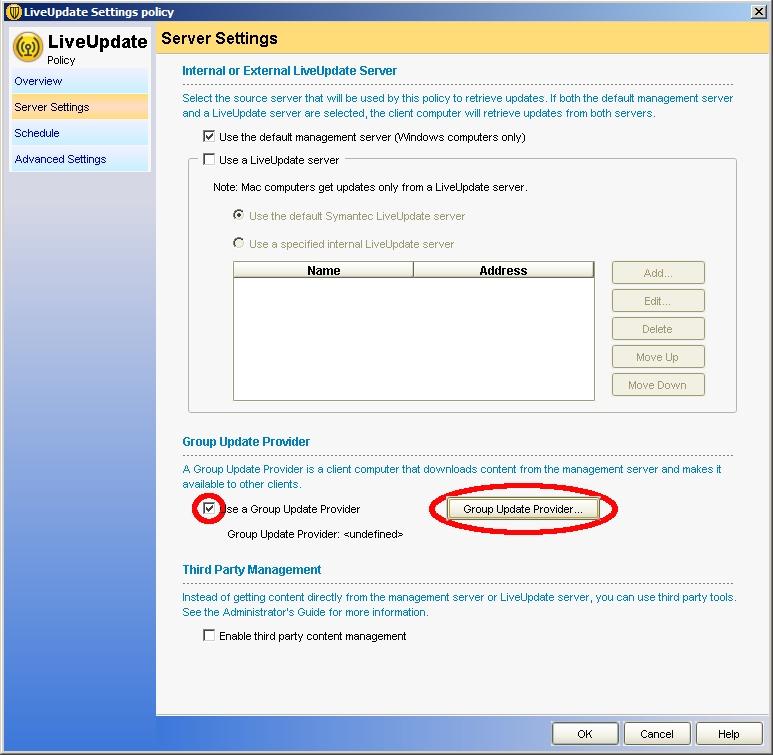Open the Group Update Provider... dialog
Image resolution: width=773 pixels, height=755 pixels.
523,509
